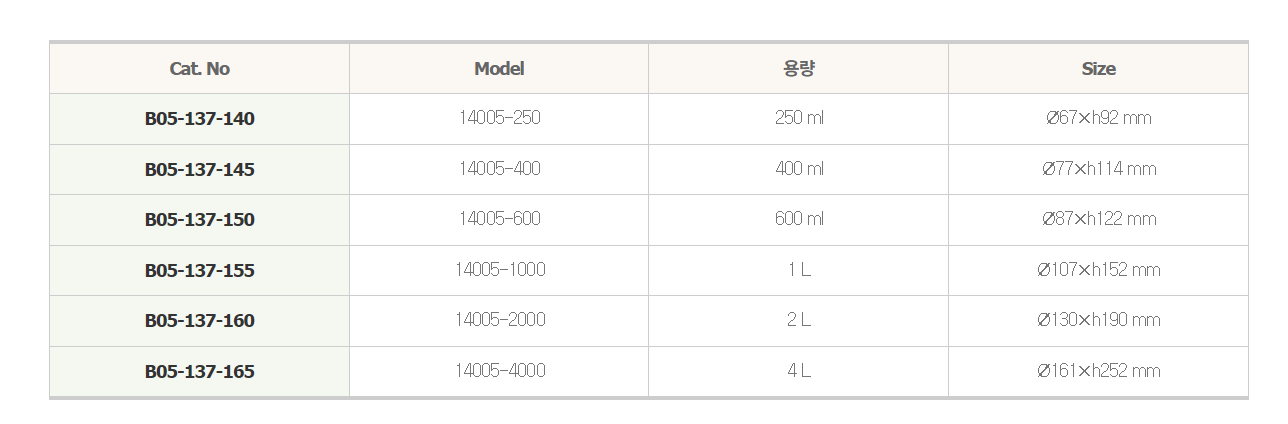Click model 14005-4000 cell
Image resolution: width=1288 pixels, height=424 pixels.
coord(499,371)
